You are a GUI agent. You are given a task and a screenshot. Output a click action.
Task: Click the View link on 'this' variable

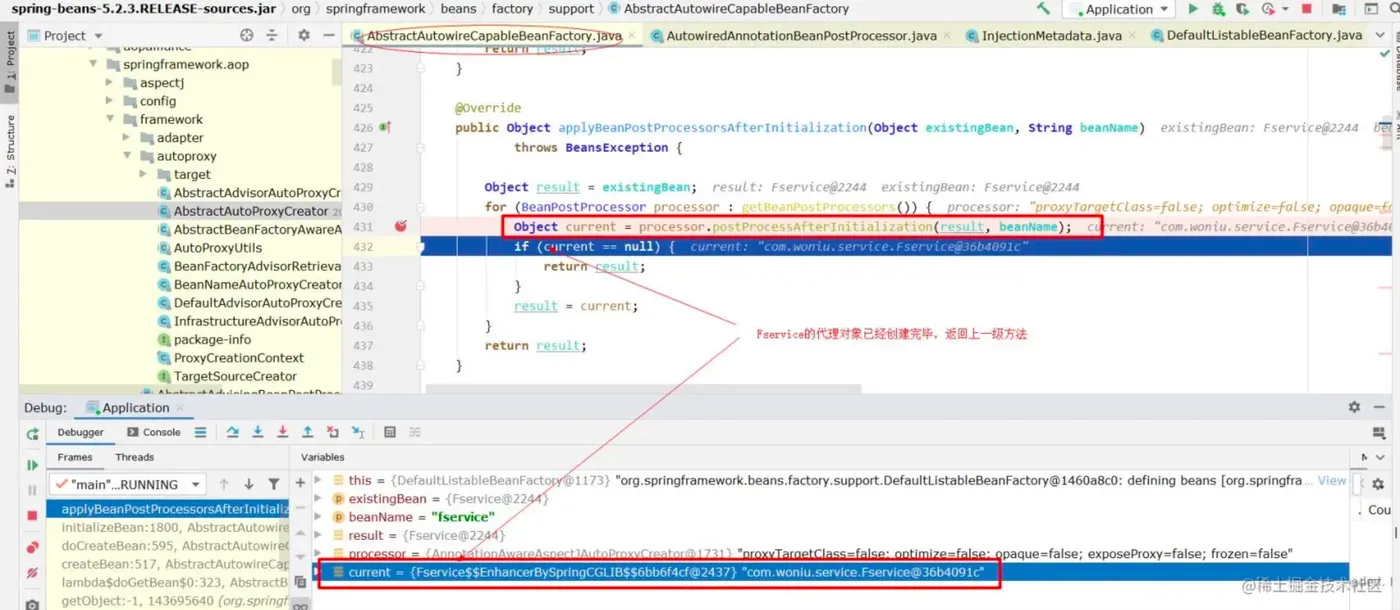(x=1331, y=480)
